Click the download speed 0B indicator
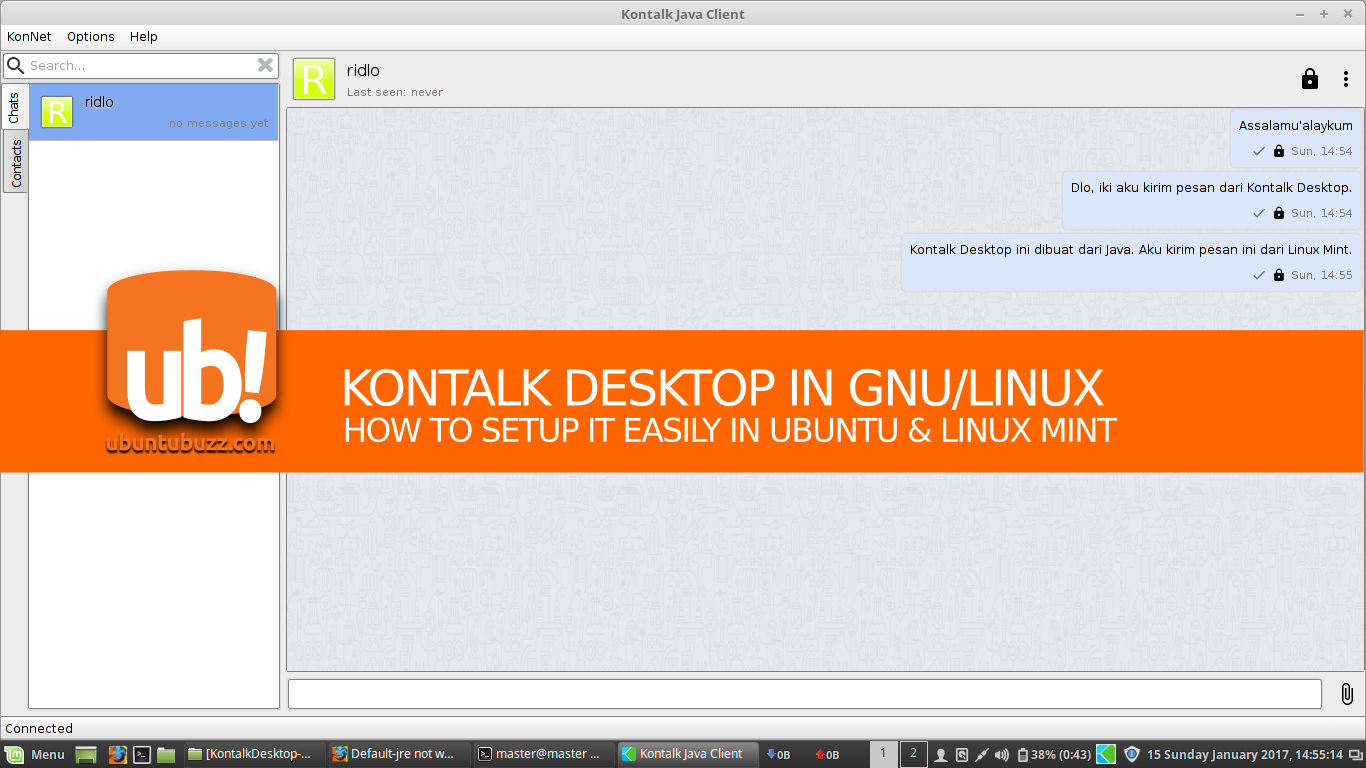 tap(778, 755)
